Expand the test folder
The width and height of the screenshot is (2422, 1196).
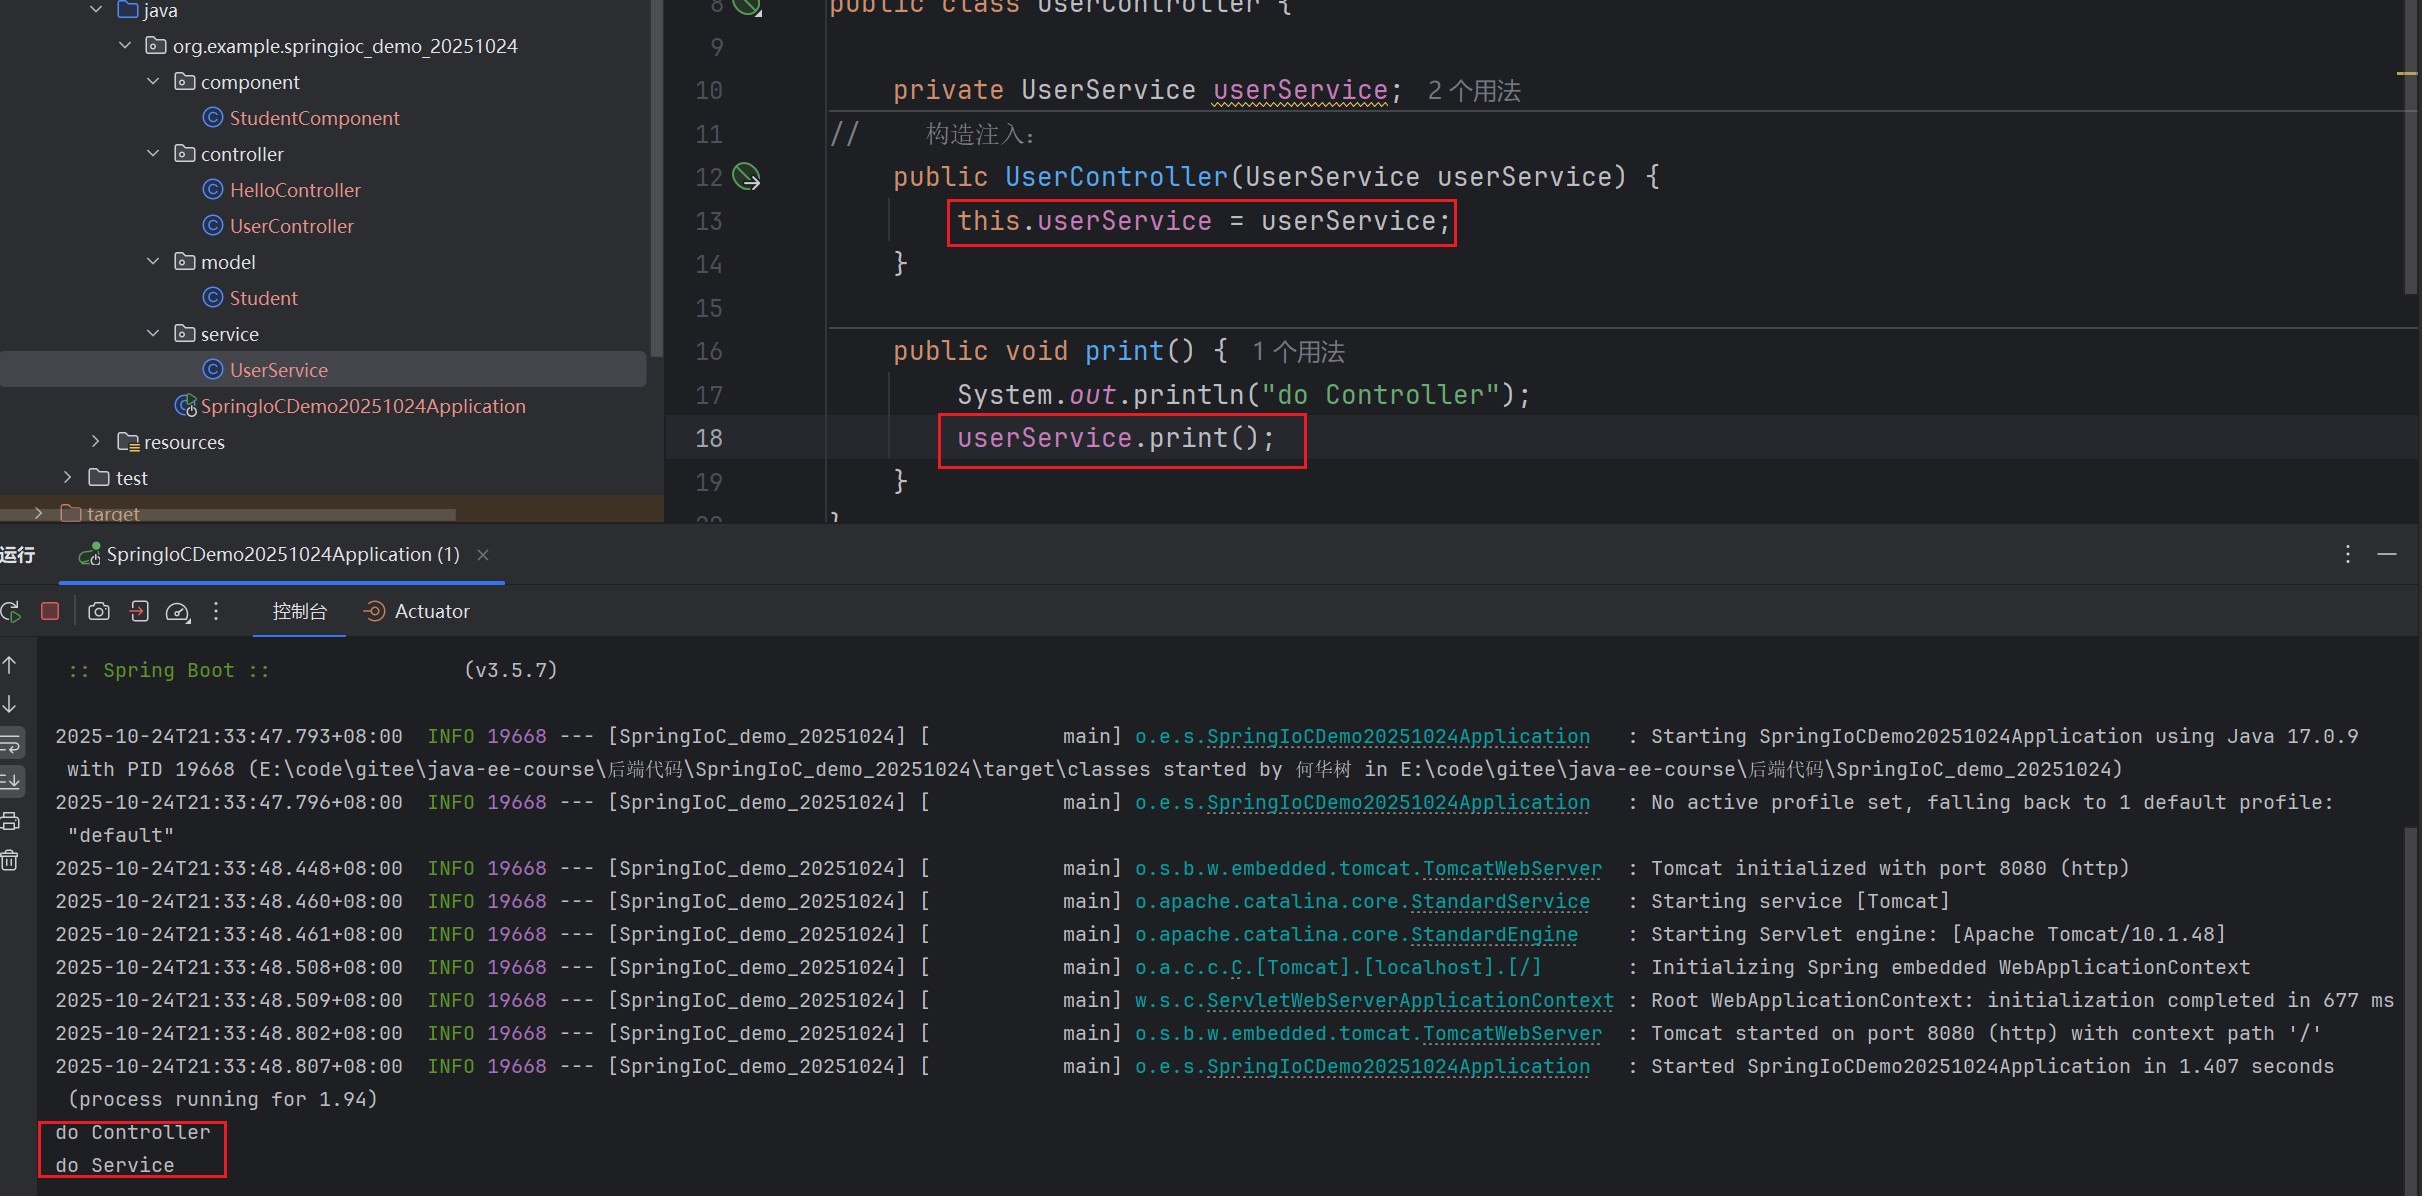pos(68,477)
